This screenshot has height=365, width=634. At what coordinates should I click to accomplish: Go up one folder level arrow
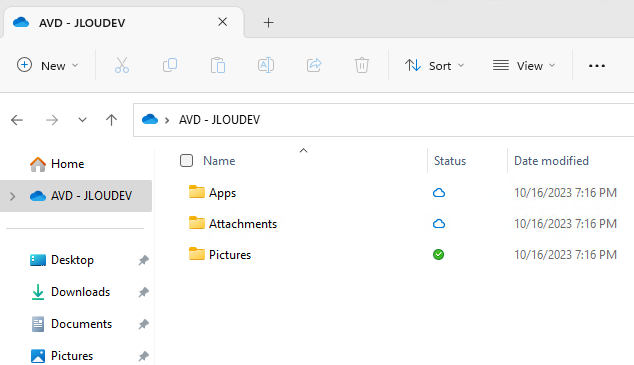point(111,120)
